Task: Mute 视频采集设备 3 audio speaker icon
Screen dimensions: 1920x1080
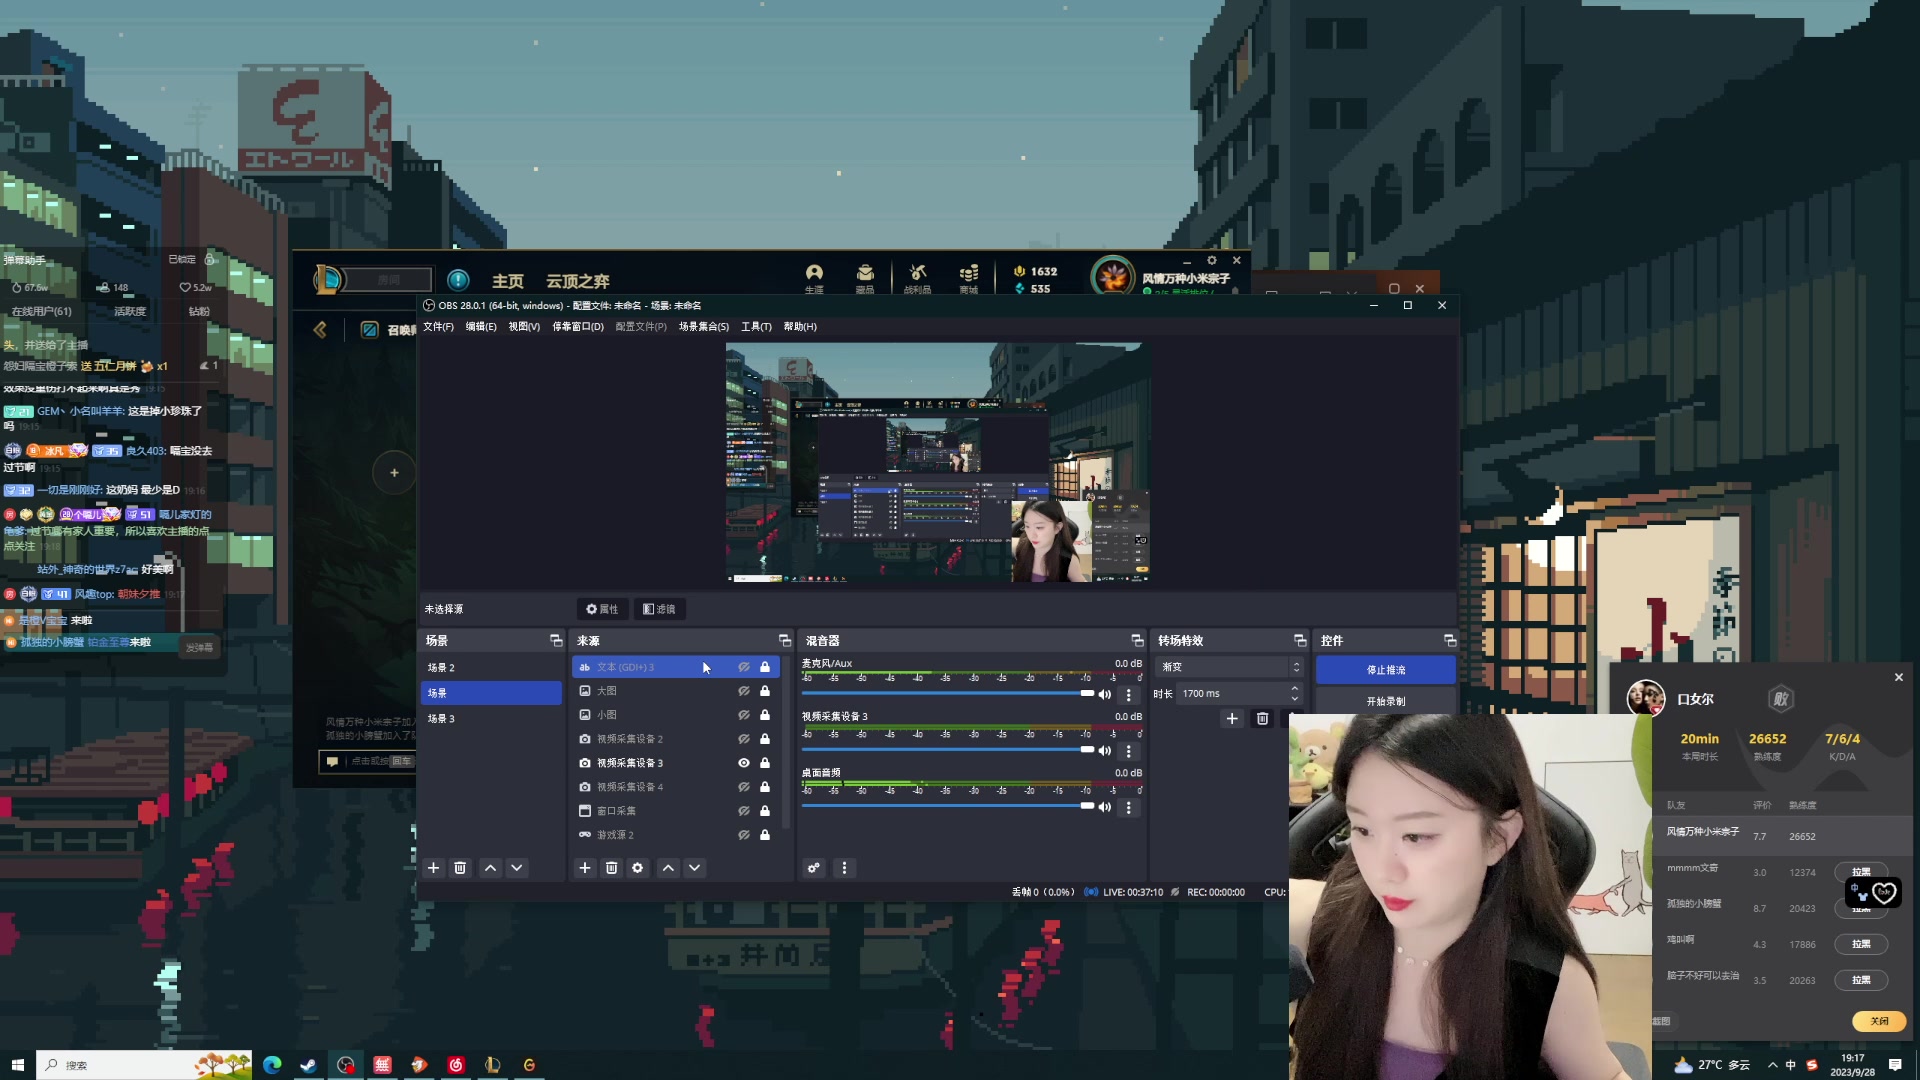Action: tap(1105, 750)
